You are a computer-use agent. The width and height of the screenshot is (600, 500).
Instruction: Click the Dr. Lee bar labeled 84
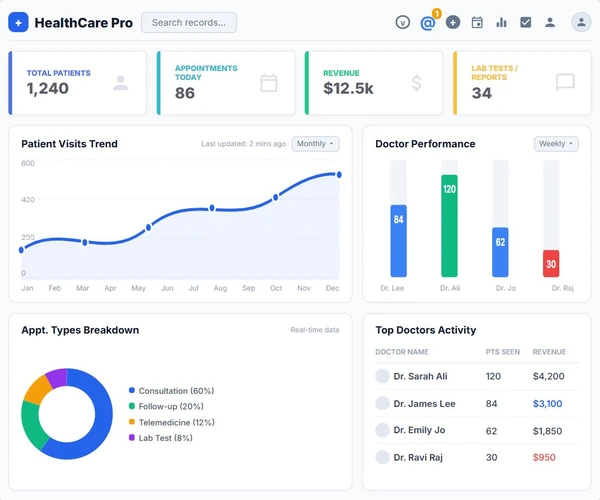[398, 241]
